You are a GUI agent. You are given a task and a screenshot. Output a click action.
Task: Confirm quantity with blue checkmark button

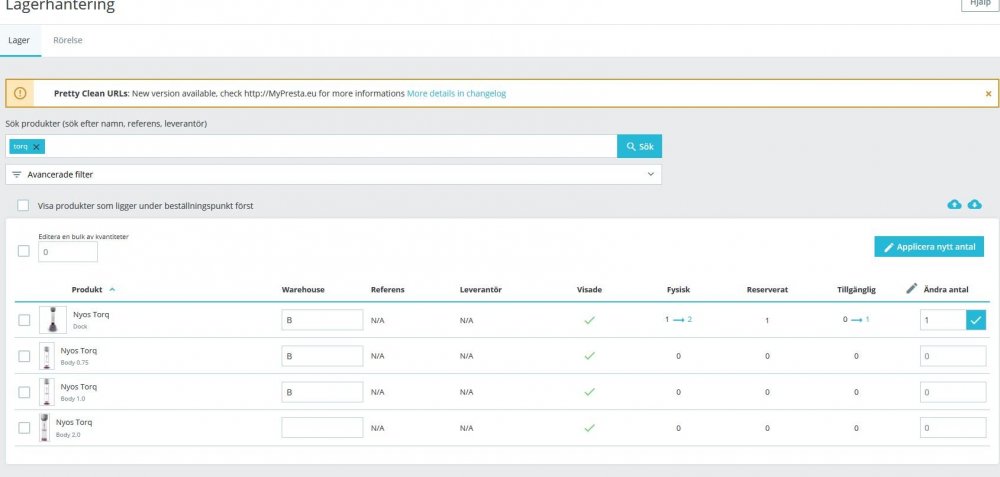(x=976, y=320)
